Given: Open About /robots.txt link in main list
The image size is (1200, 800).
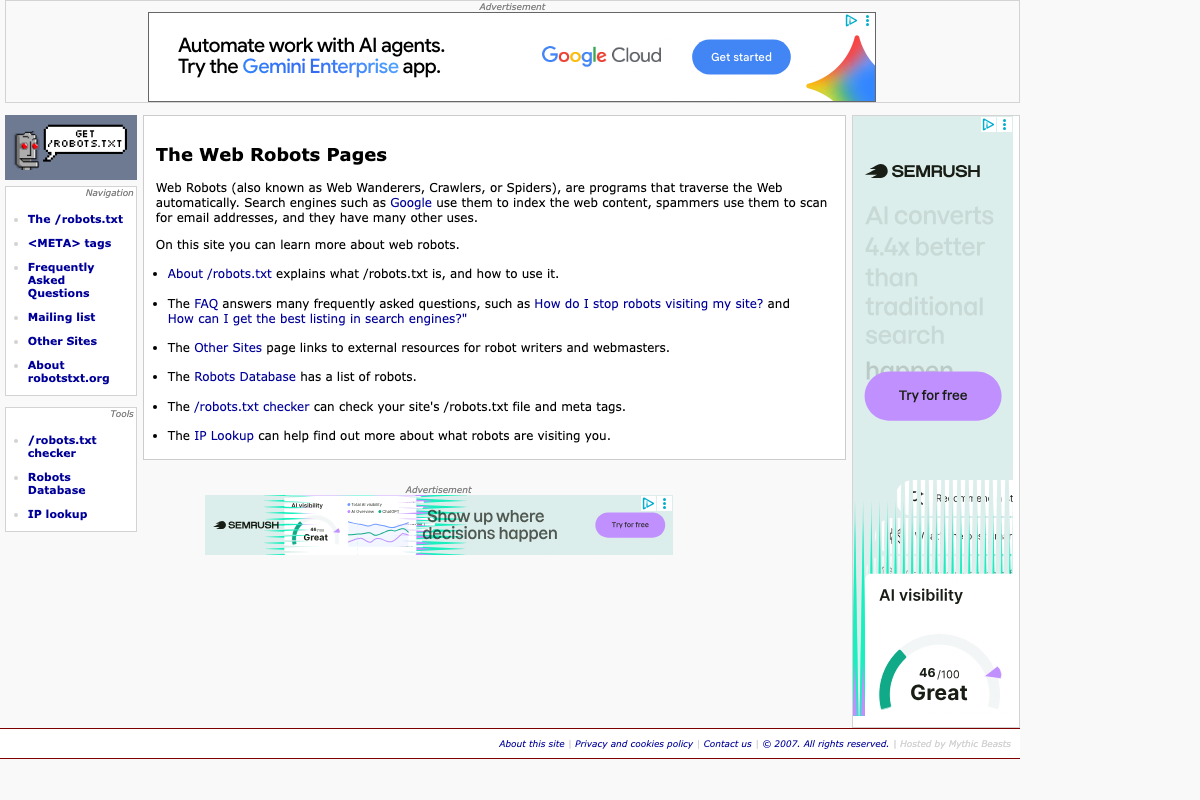Looking at the screenshot, I should pos(220,274).
